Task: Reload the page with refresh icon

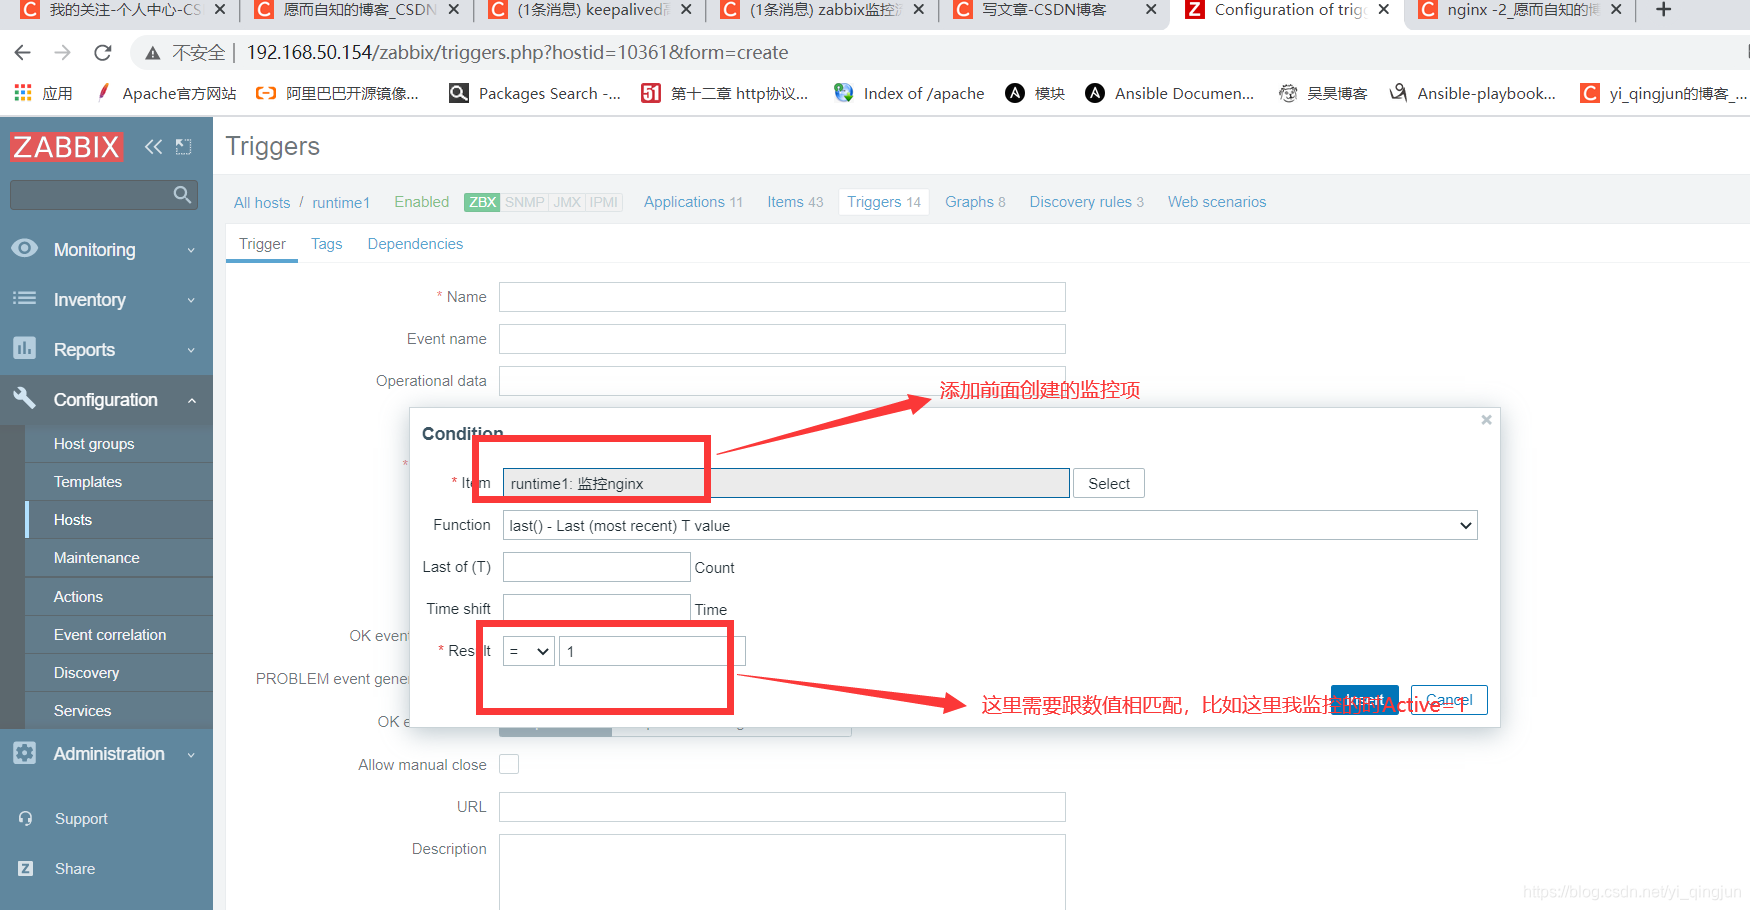Action: 102,52
